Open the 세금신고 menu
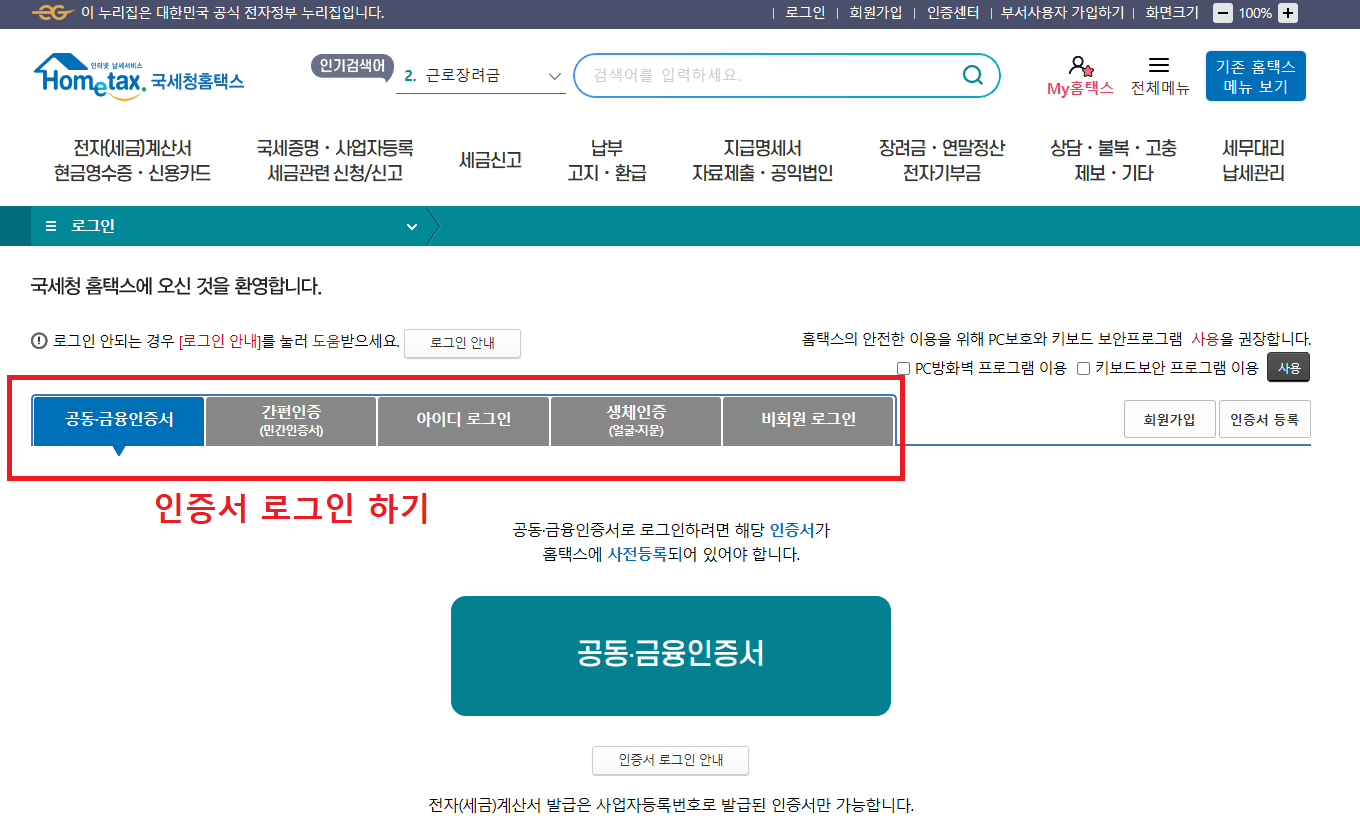1360x834 pixels. click(x=491, y=160)
